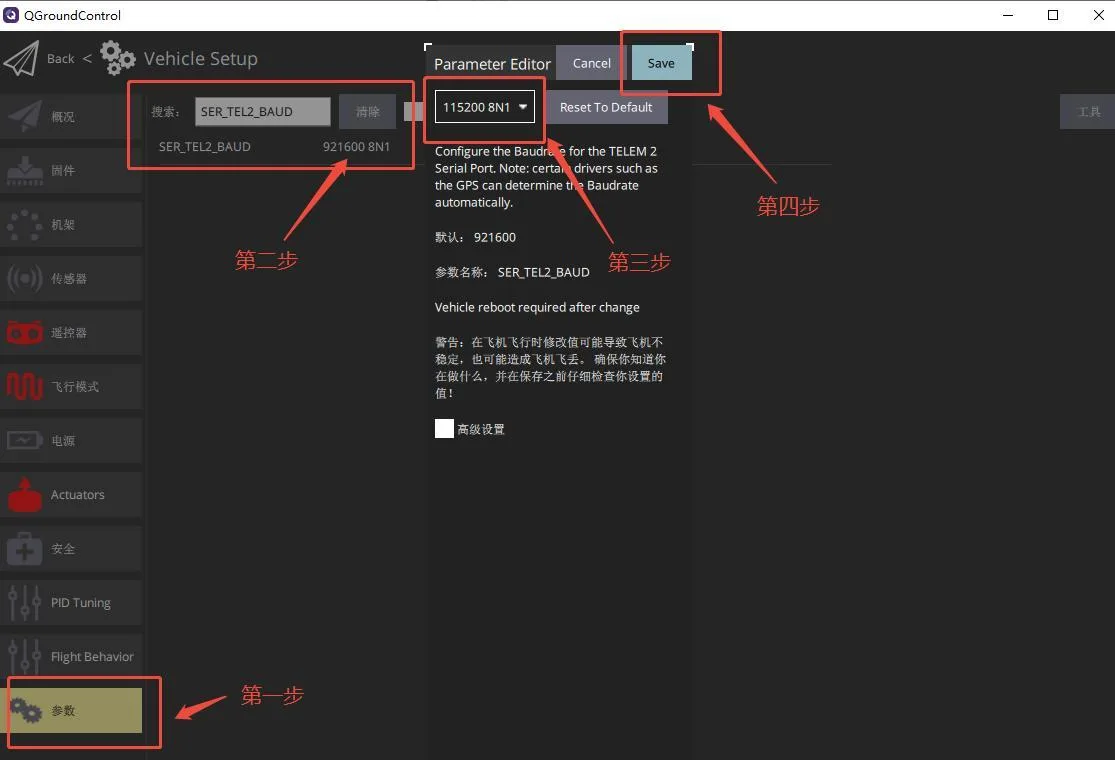Image resolution: width=1115 pixels, height=760 pixels.
Task: Open the 固件 firmware download icon
Action: click(25, 171)
